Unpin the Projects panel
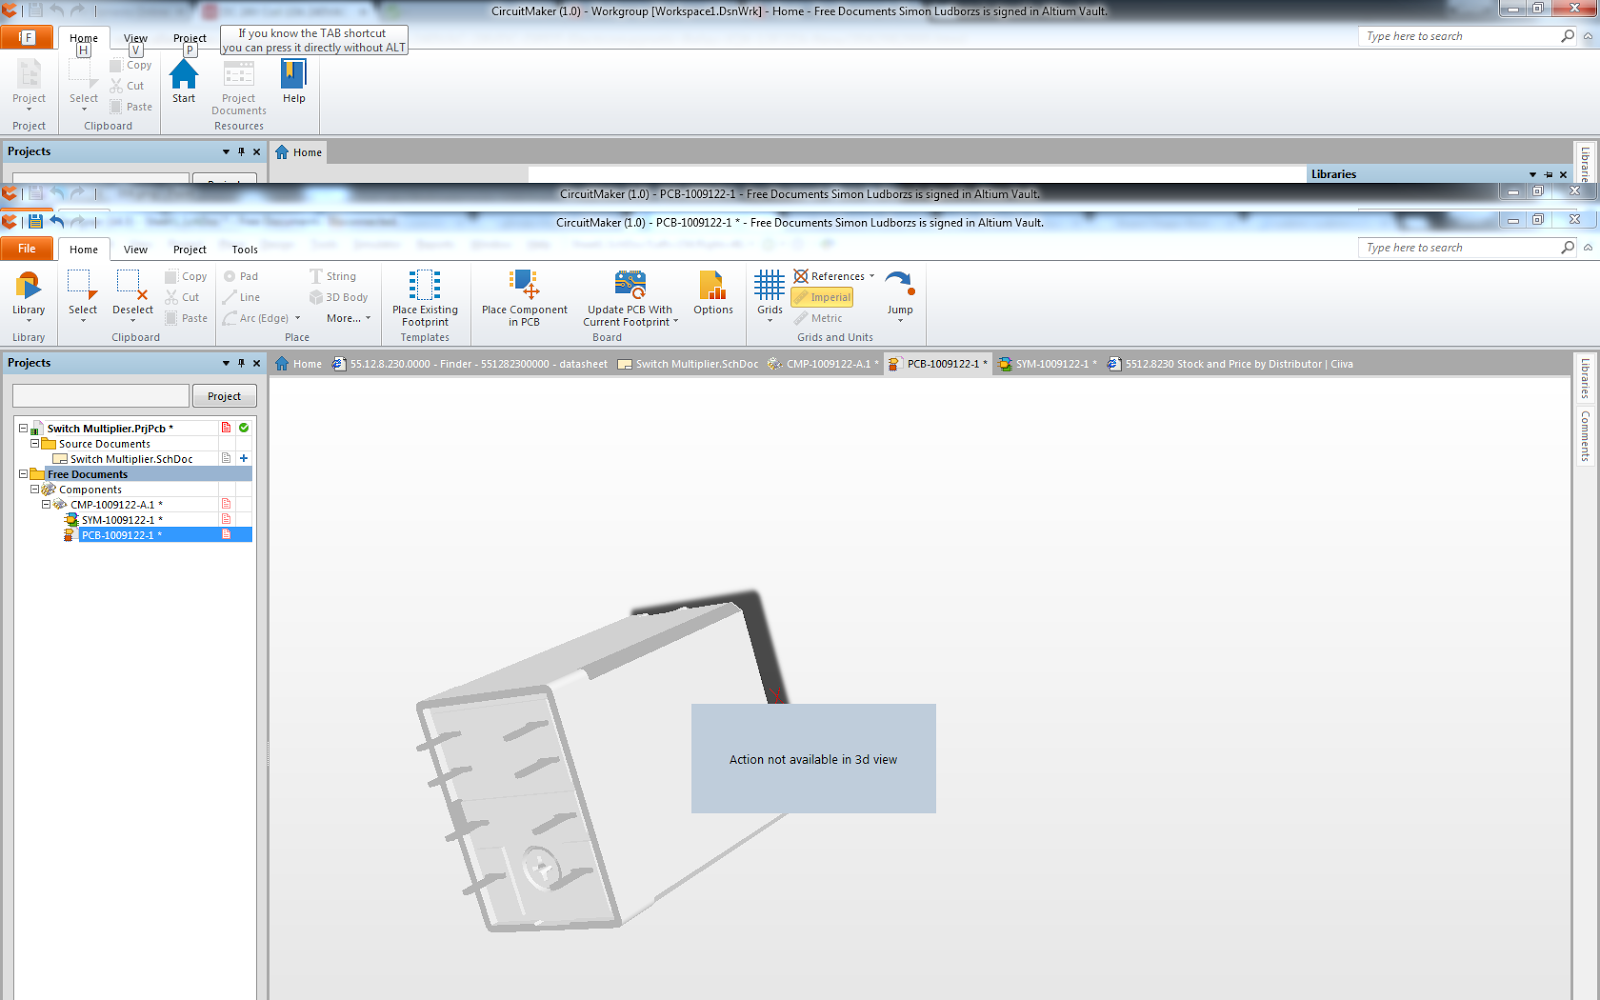This screenshot has height=1000, width=1600. pos(241,363)
